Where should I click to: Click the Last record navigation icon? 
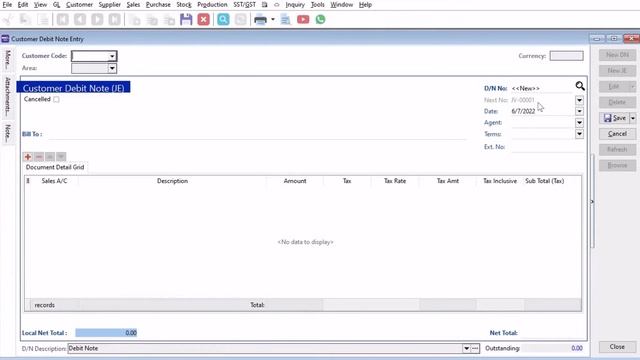coord(114,20)
